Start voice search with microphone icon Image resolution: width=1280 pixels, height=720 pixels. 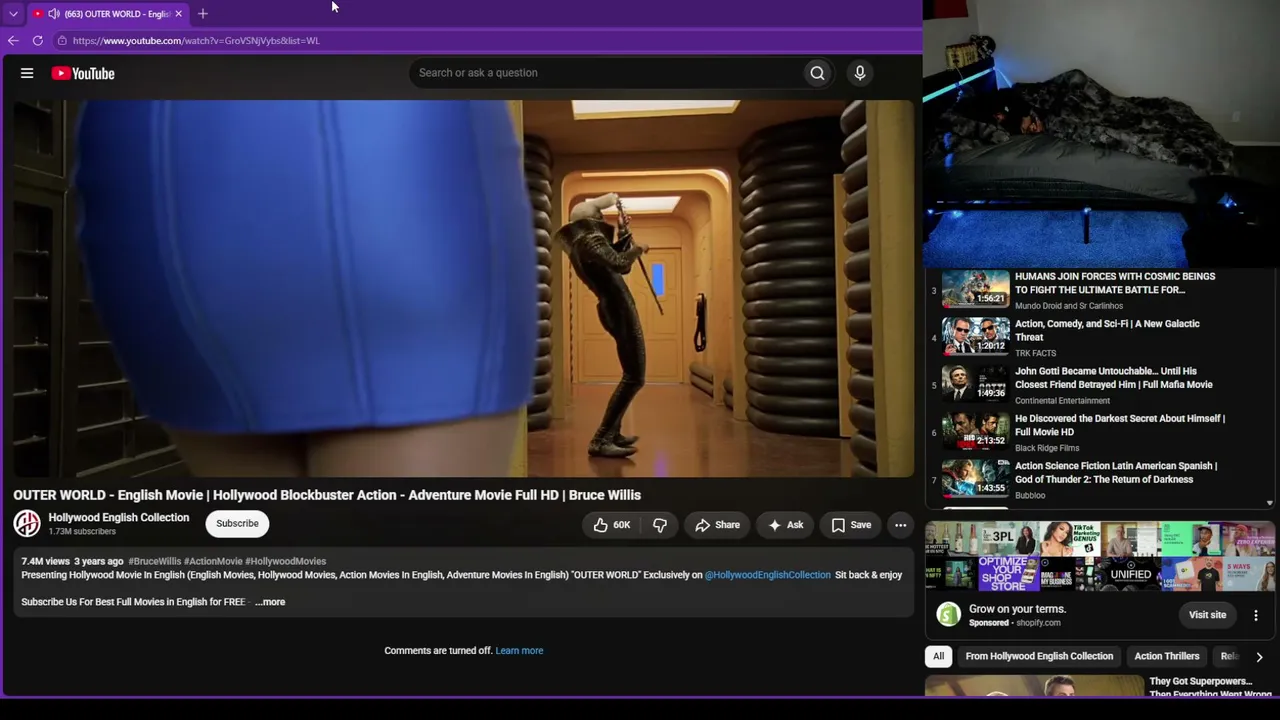859,73
